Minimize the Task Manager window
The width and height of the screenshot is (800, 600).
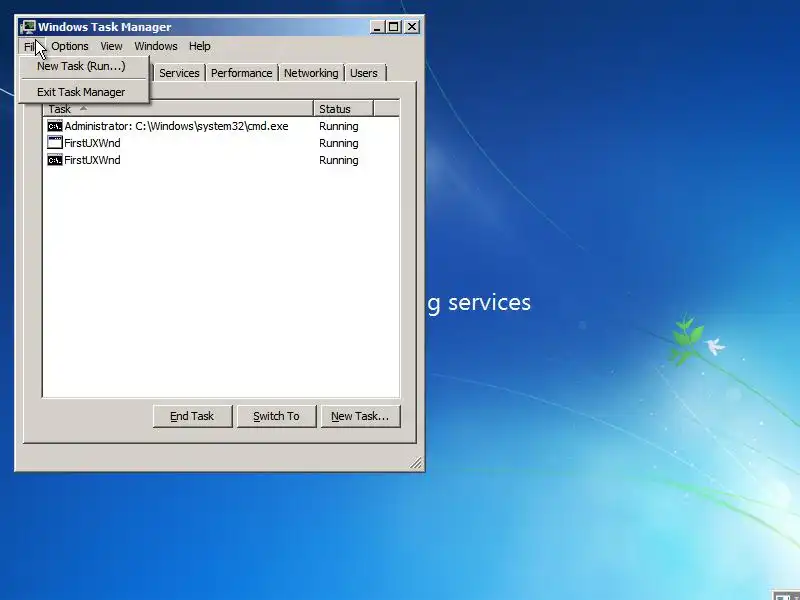click(x=377, y=27)
